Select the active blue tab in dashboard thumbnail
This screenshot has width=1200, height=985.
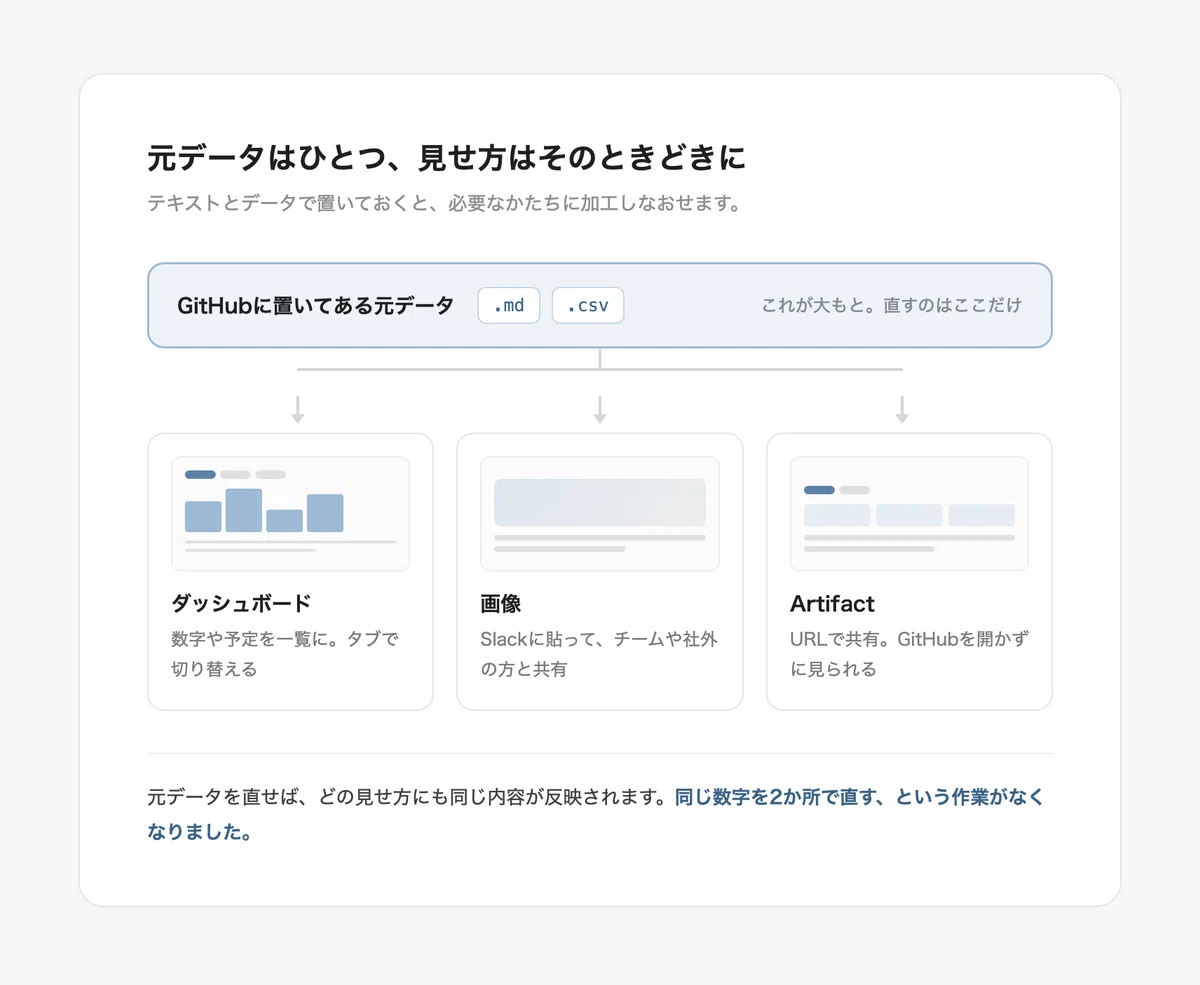click(200, 474)
